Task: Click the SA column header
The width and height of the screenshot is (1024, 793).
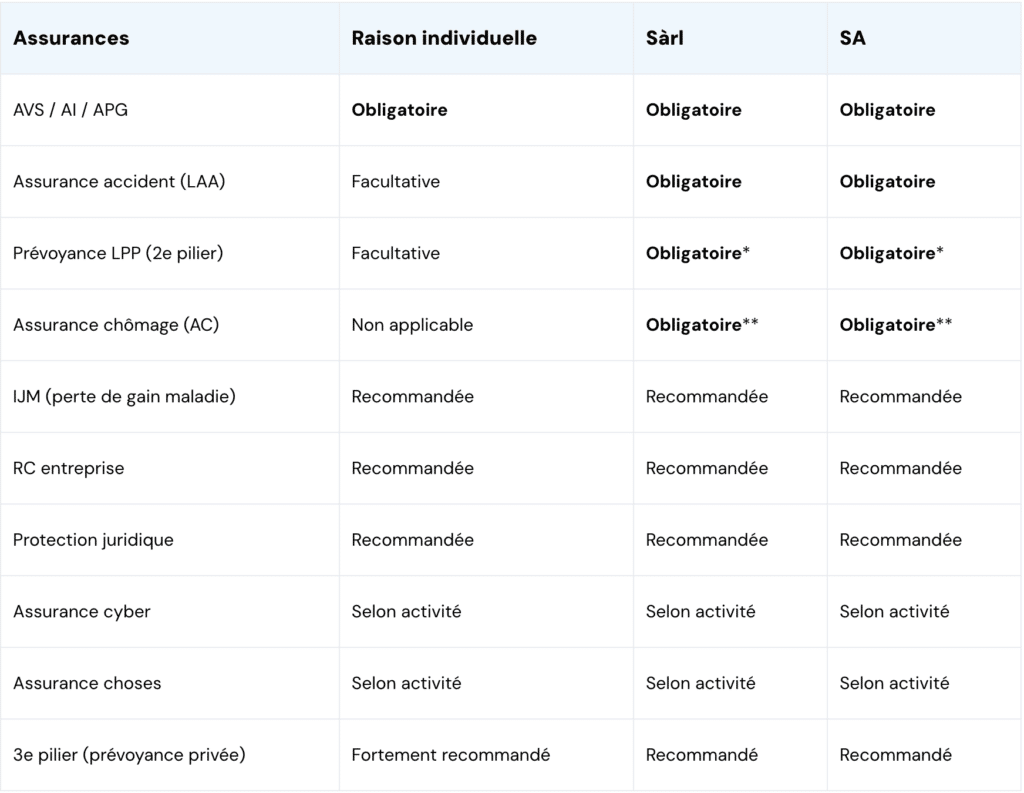Action: point(853,38)
